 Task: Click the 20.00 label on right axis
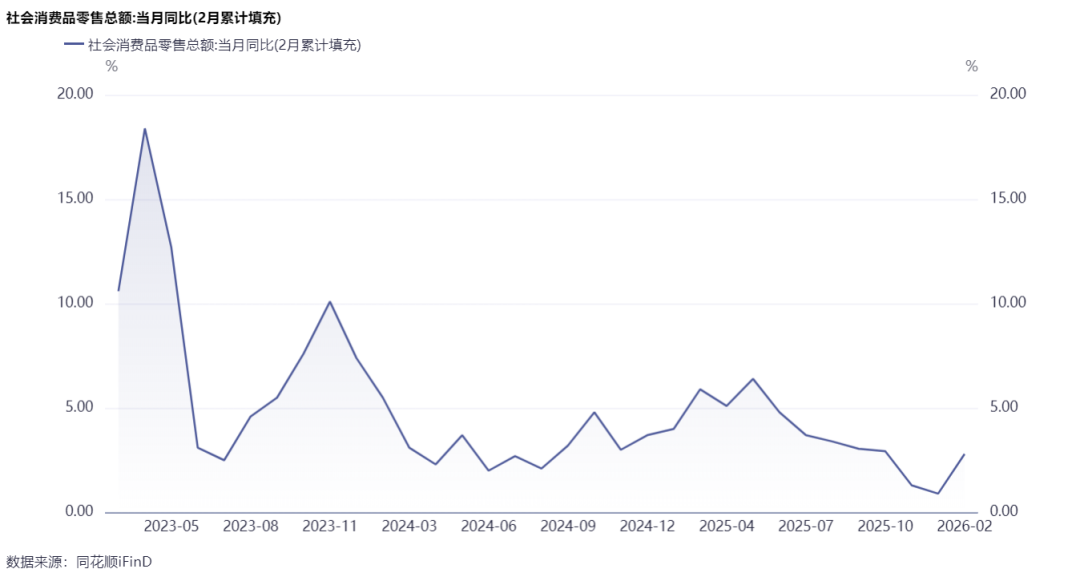coord(1008,94)
